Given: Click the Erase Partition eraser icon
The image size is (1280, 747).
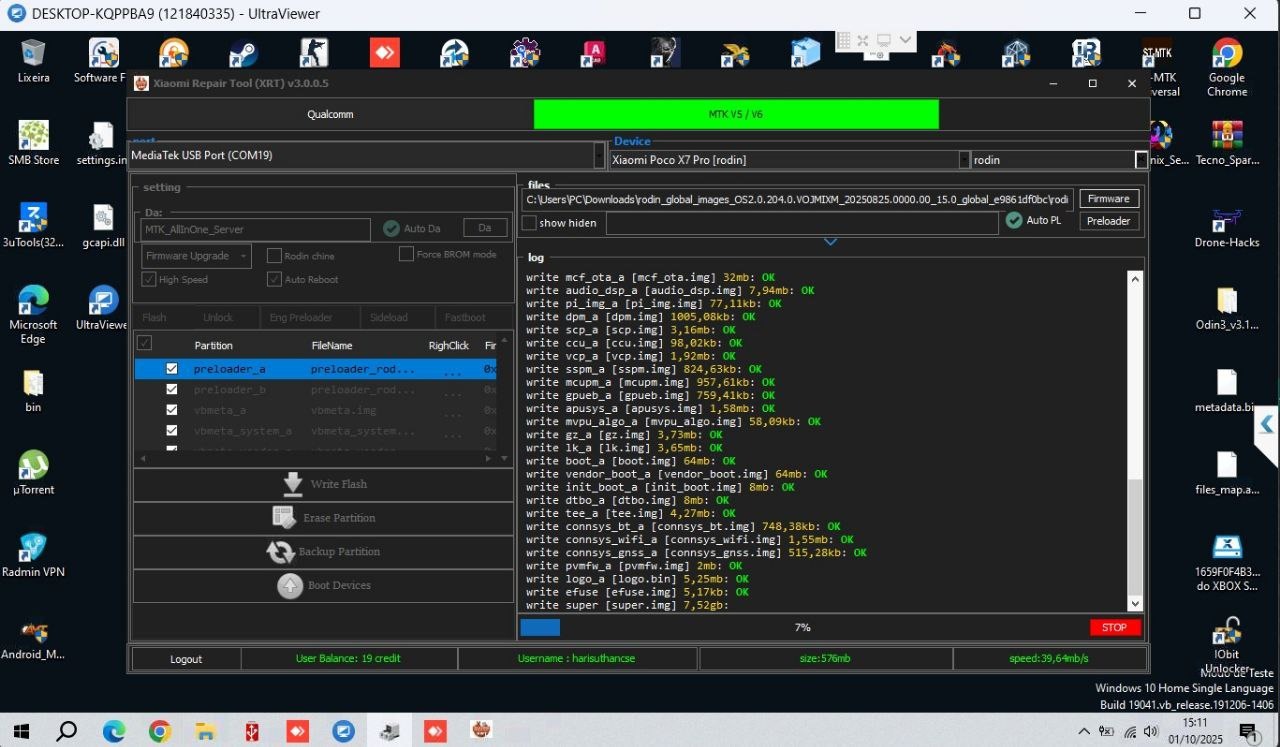Looking at the screenshot, I should click(284, 518).
